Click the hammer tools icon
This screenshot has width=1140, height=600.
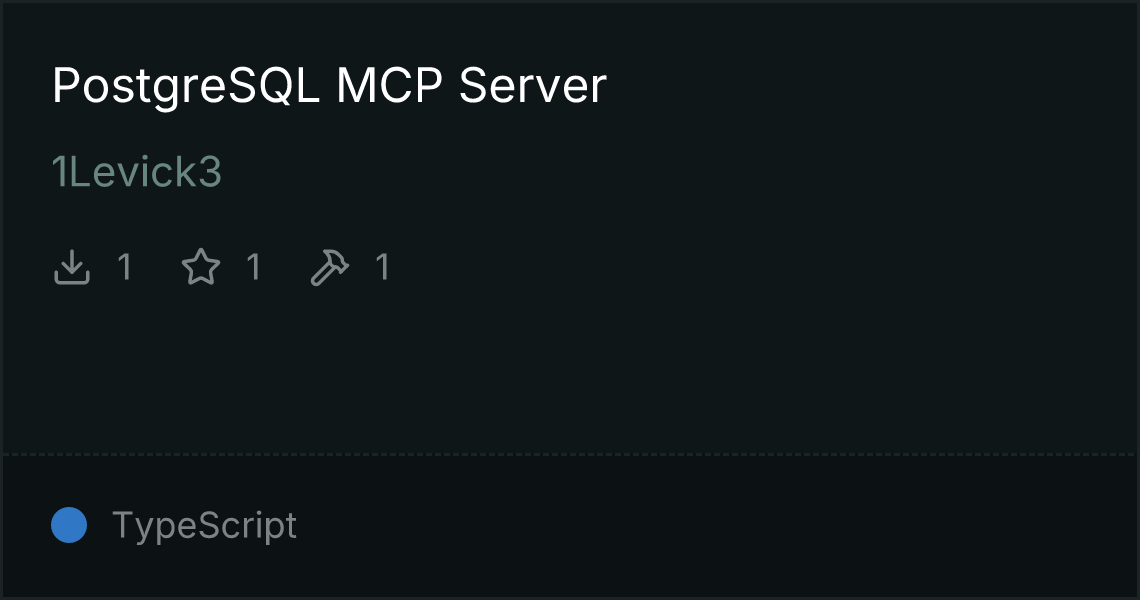click(x=329, y=267)
